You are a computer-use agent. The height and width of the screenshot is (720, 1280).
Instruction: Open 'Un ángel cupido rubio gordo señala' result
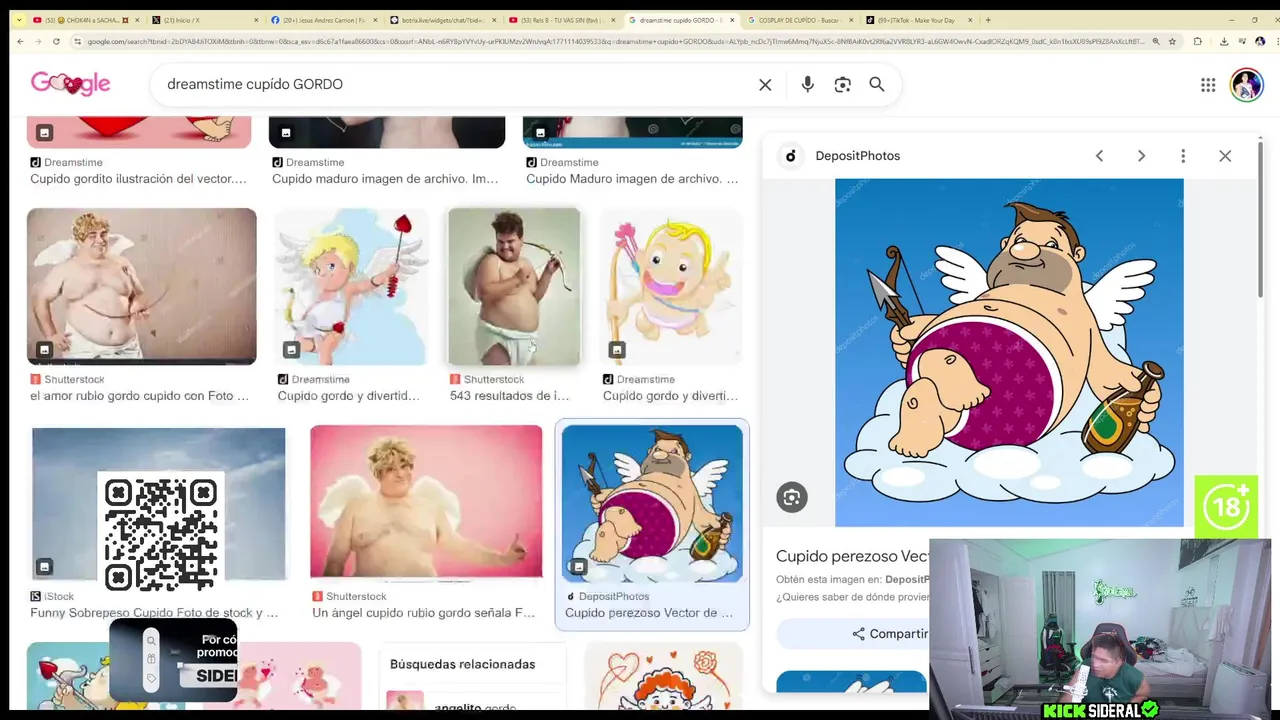point(423,613)
